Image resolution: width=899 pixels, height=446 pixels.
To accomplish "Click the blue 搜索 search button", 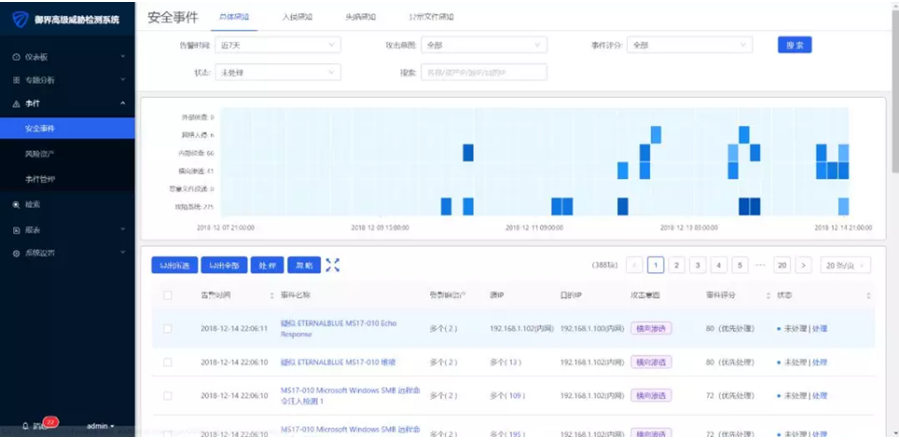I will click(794, 45).
